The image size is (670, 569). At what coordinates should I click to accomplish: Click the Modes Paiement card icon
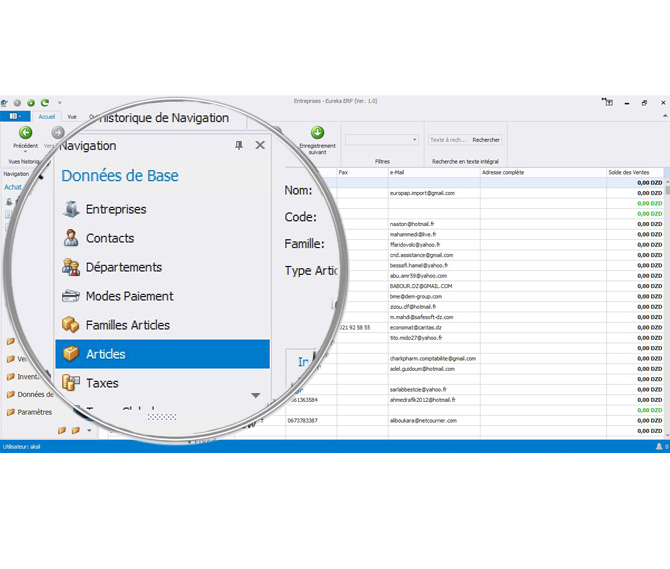point(71,296)
